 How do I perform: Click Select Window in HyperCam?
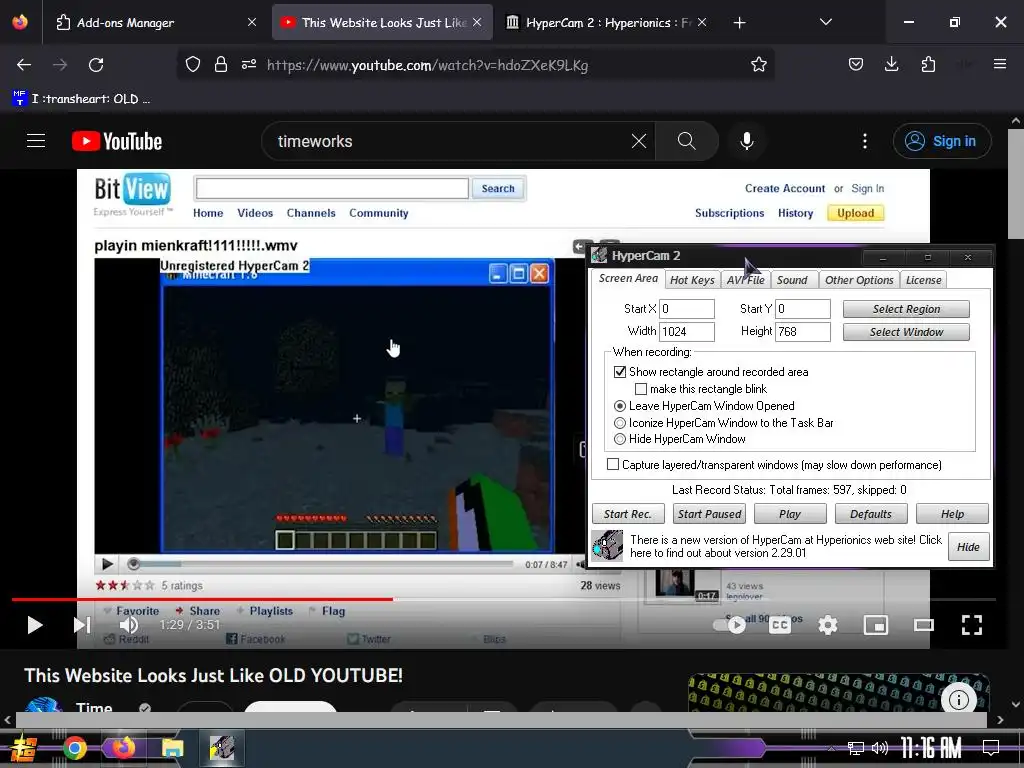pyautogui.click(x=906, y=332)
